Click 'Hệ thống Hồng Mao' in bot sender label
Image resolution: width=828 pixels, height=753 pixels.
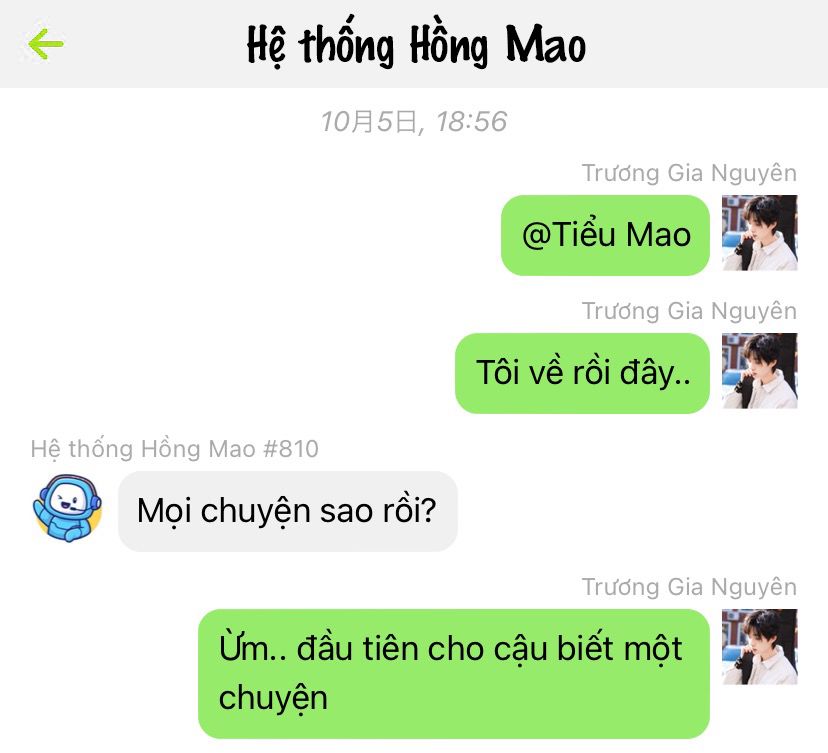click(143, 449)
